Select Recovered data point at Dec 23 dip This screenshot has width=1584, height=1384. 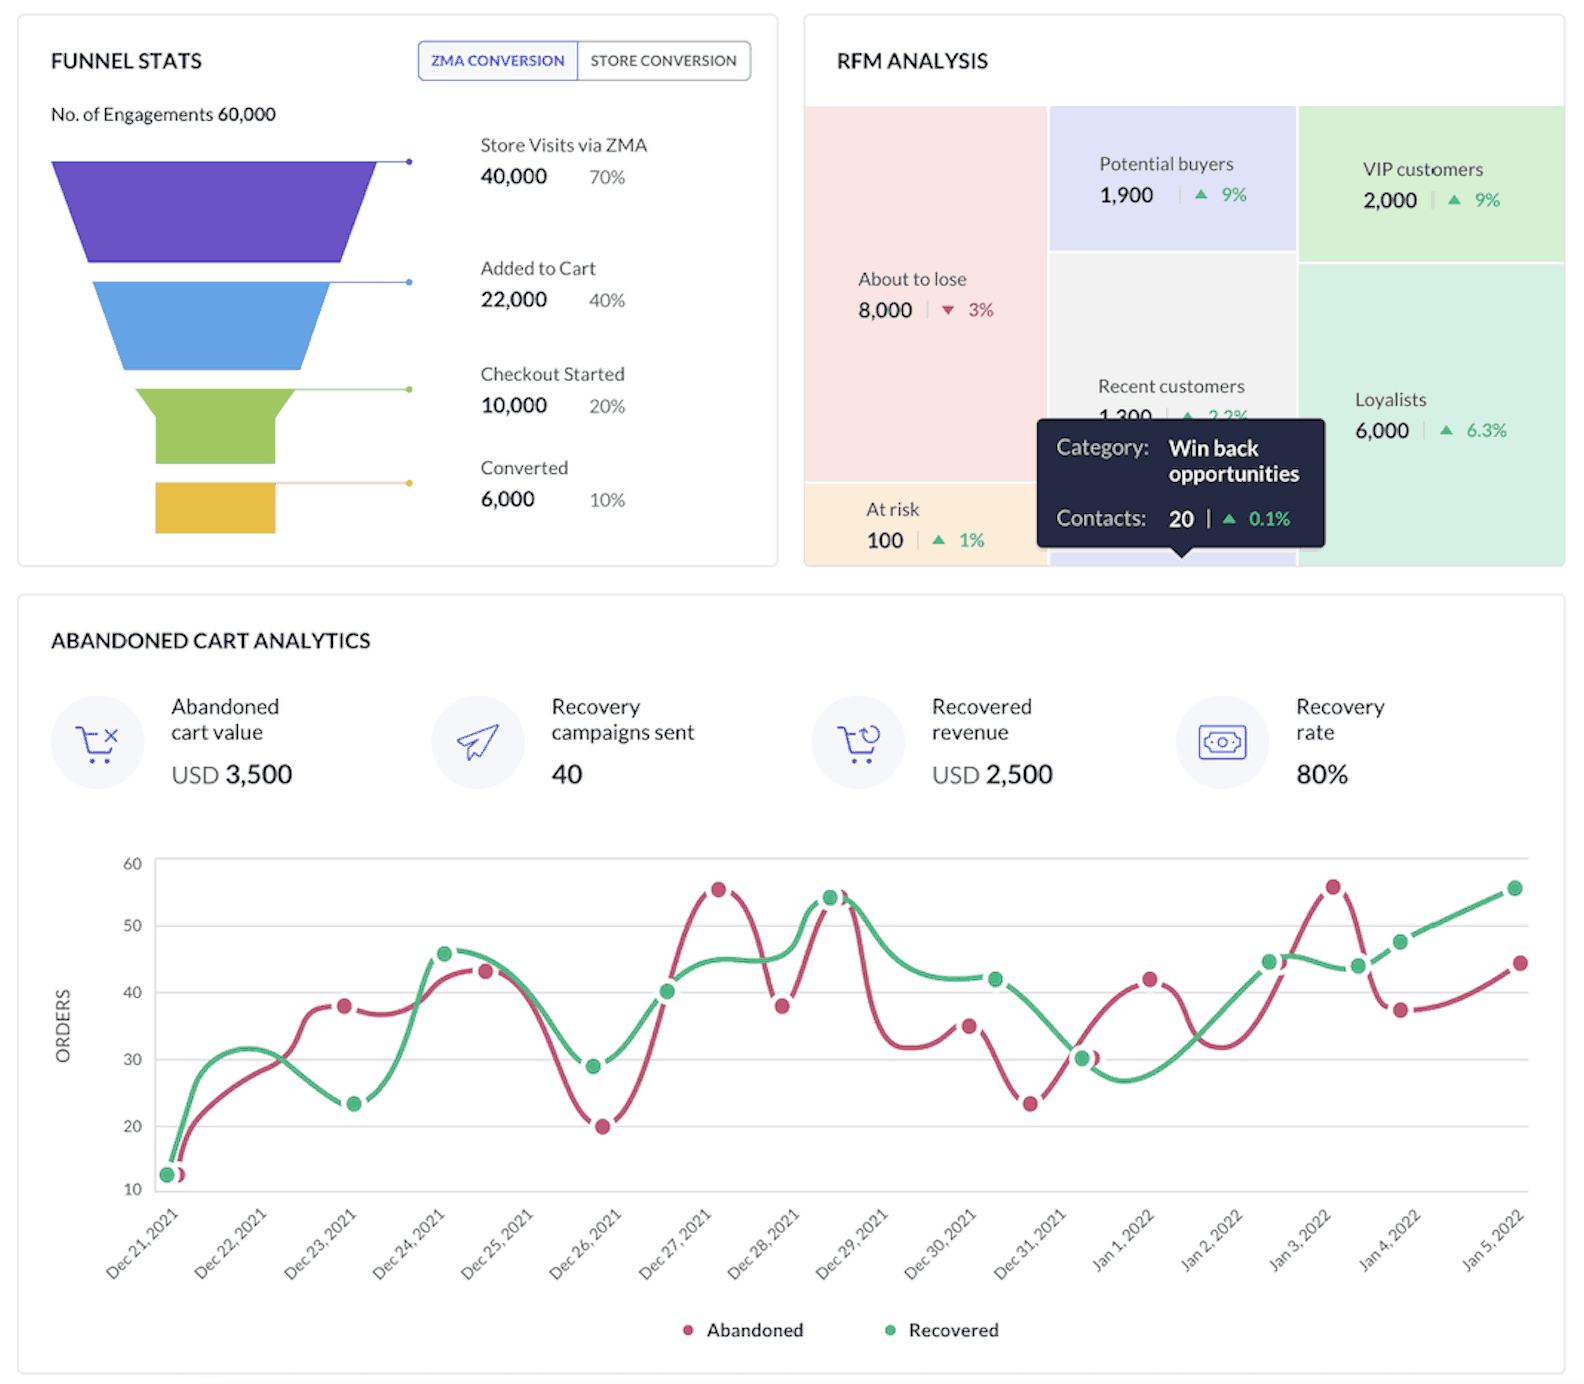(354, 1104)
